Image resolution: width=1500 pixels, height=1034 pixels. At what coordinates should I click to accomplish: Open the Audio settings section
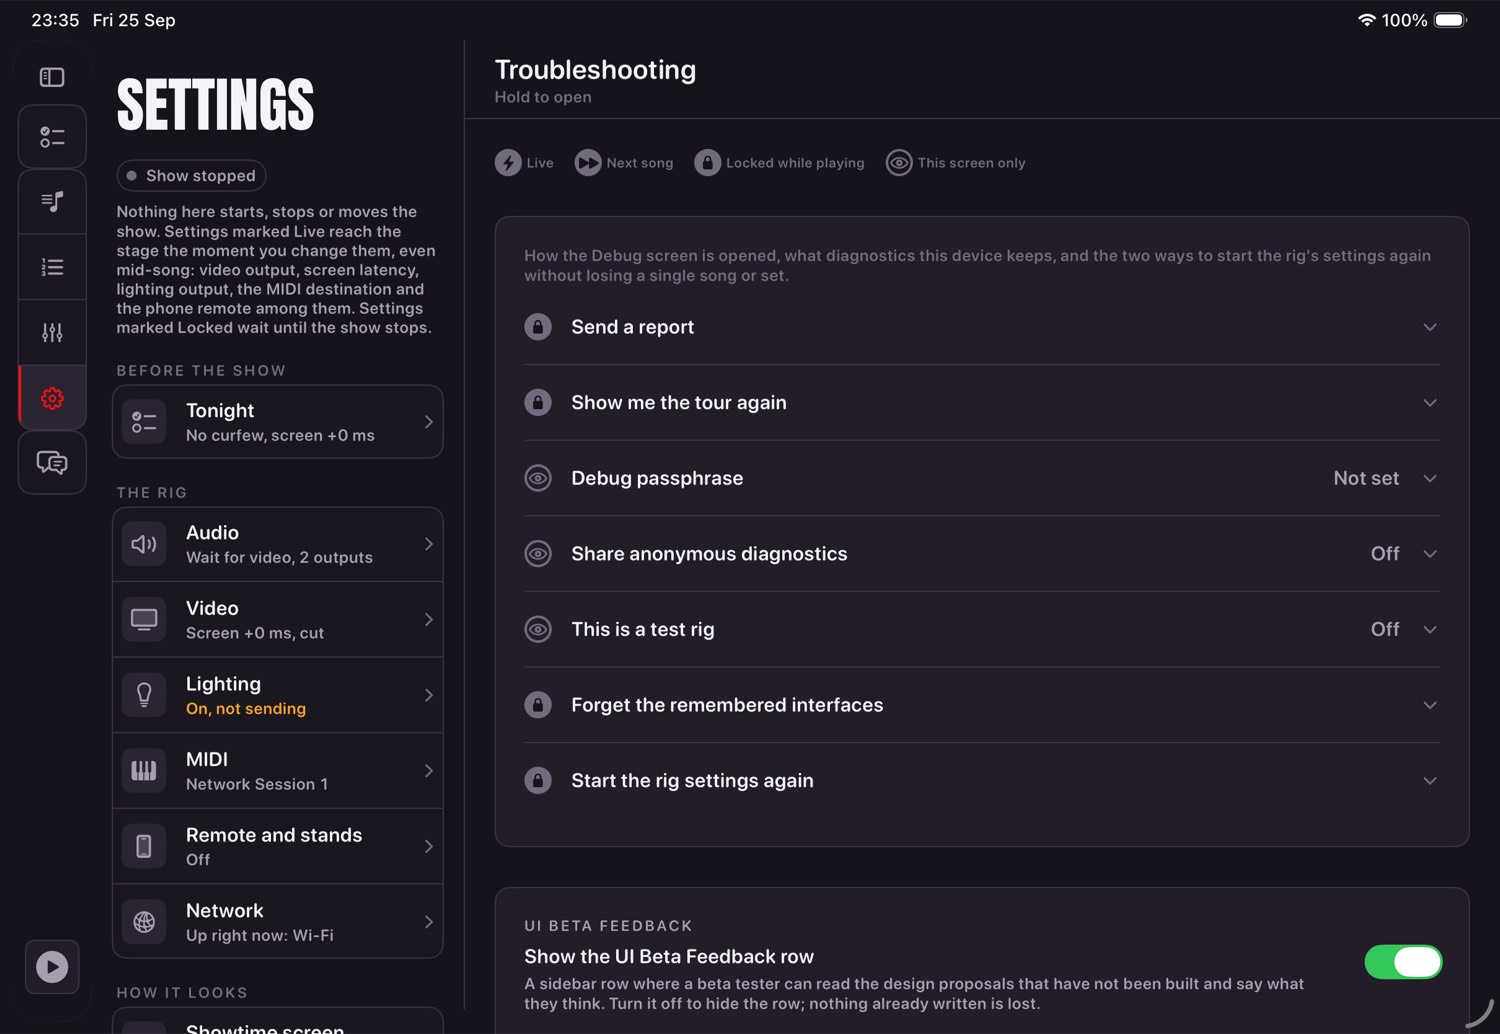(x=278, y=544)
